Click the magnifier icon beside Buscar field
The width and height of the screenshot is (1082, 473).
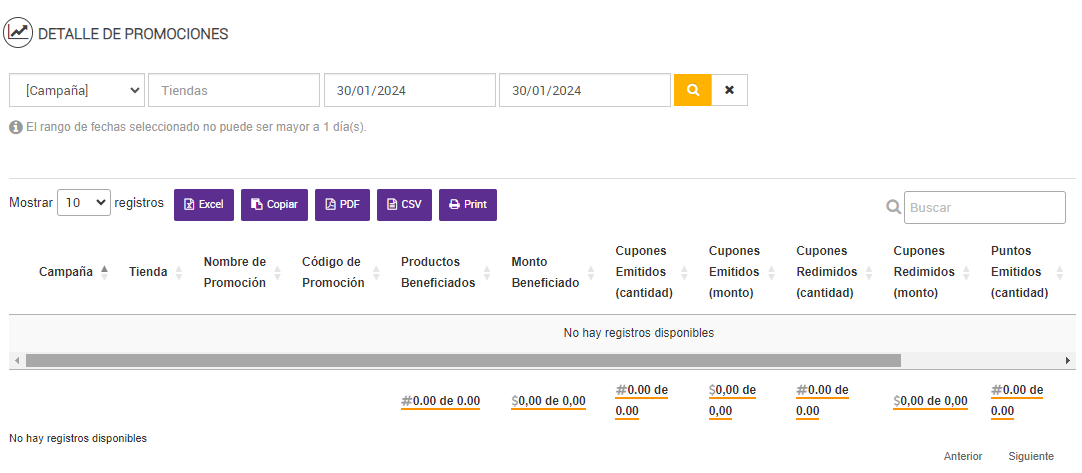point(894,207)
